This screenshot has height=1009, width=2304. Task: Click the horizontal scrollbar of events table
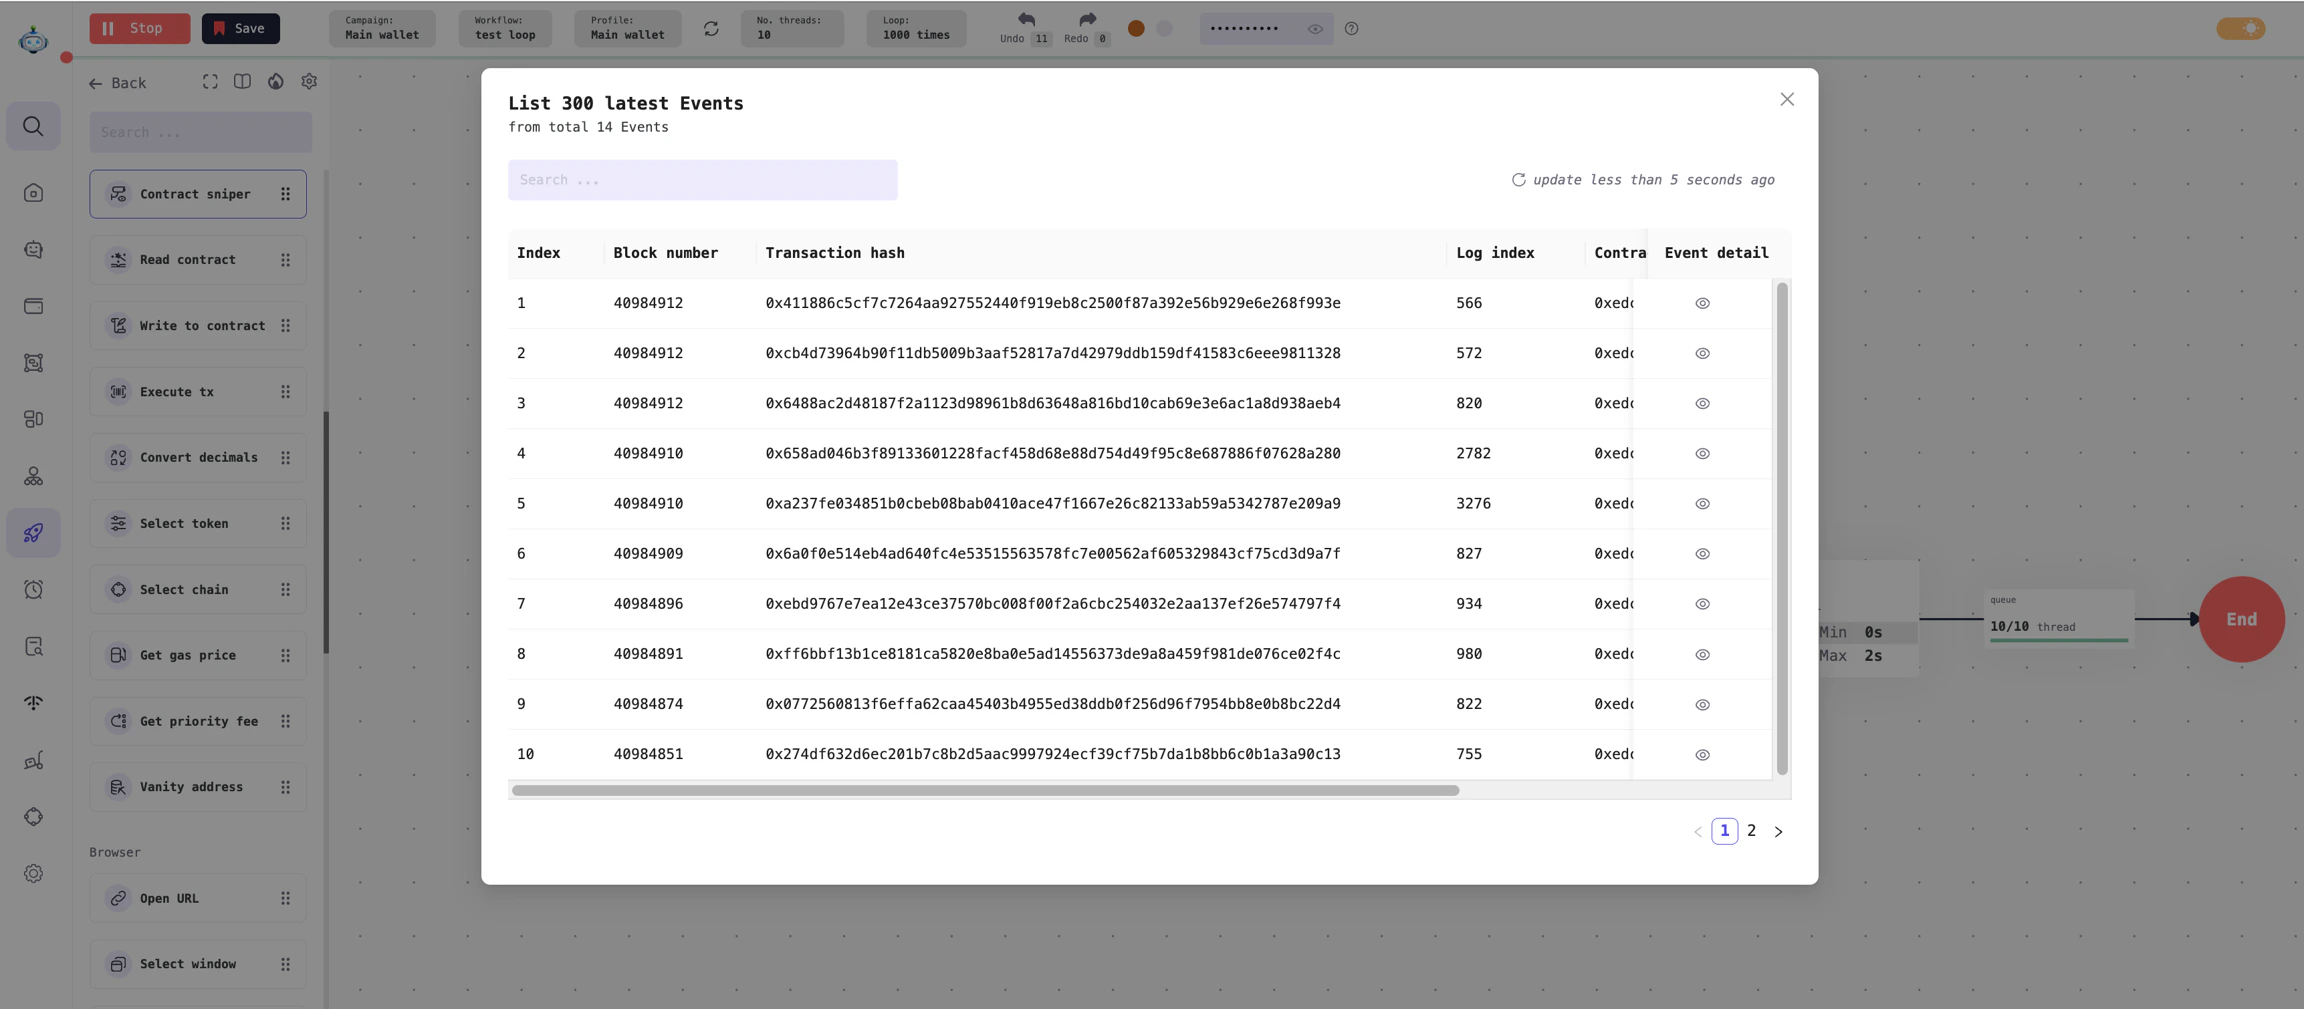[x=985, y=790]
